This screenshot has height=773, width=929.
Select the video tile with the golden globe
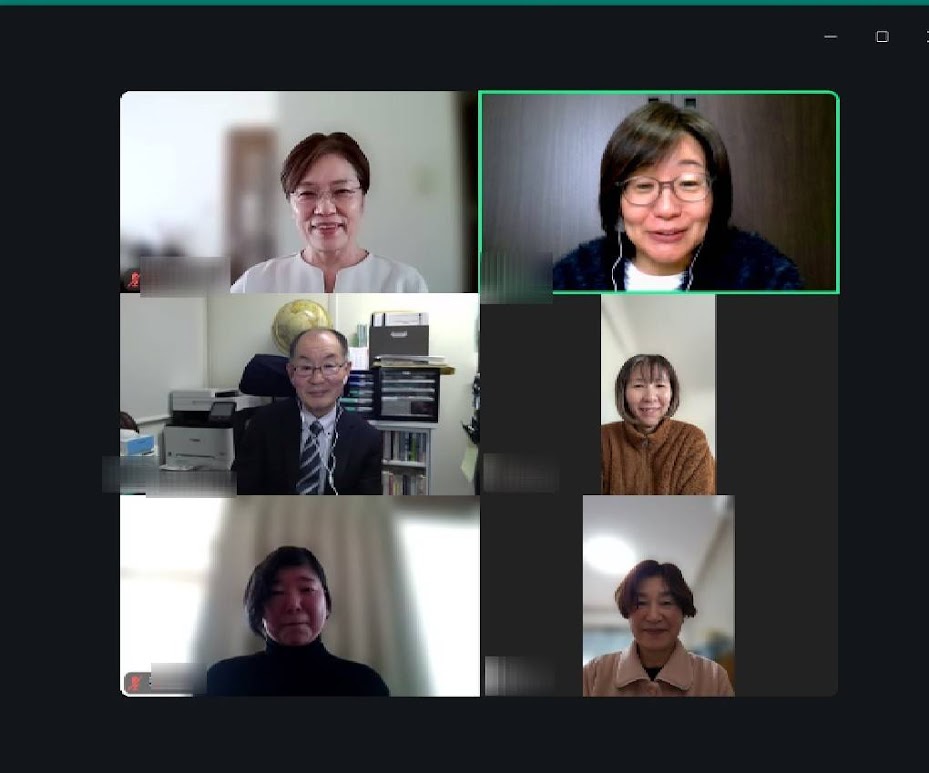pyautogui.click(x=299, y=394)
